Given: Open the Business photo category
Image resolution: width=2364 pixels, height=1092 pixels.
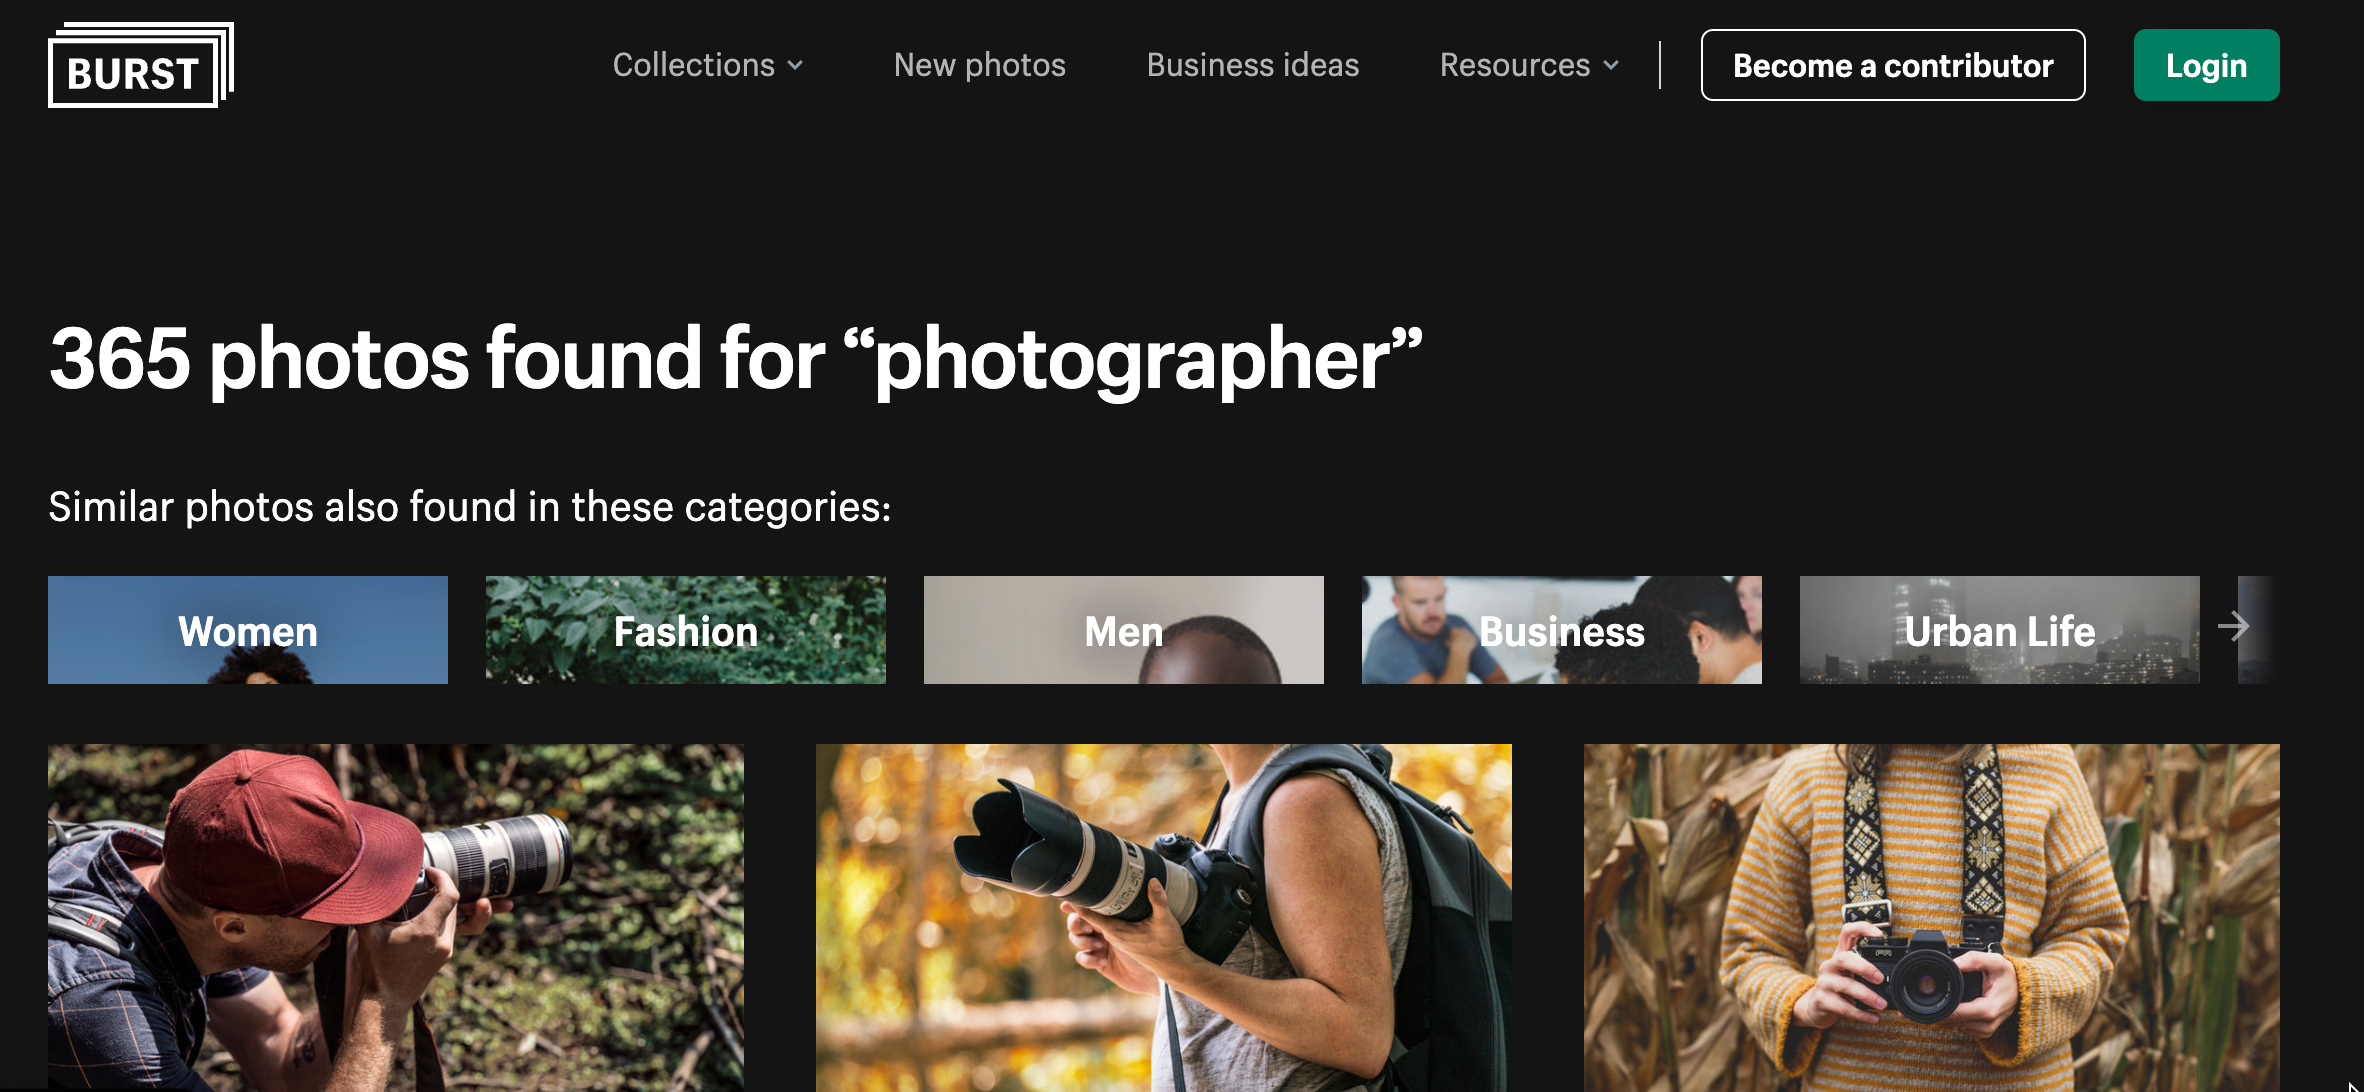Looking at the screenshot, I should pyautogui.click(x=1561, y=629).
